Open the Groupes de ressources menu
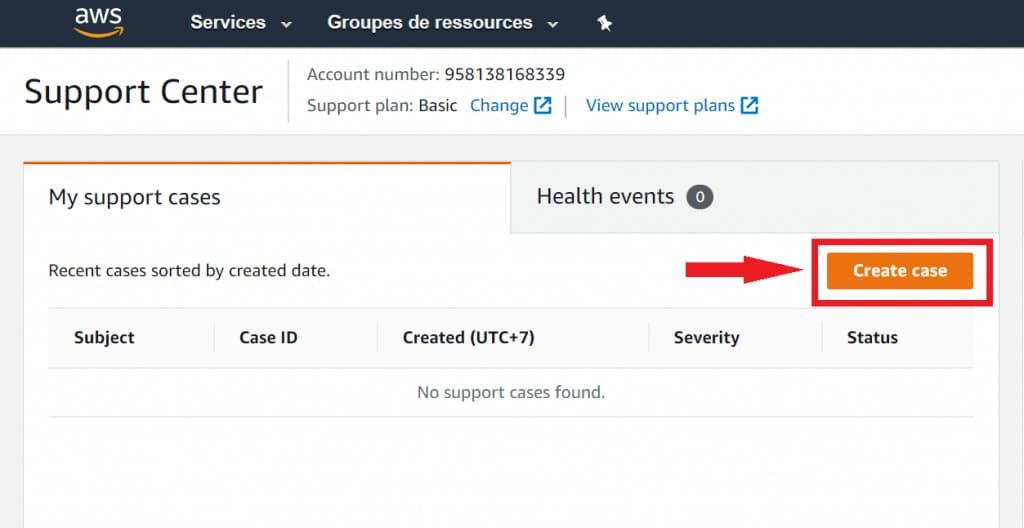 click(x=430, y=23)
